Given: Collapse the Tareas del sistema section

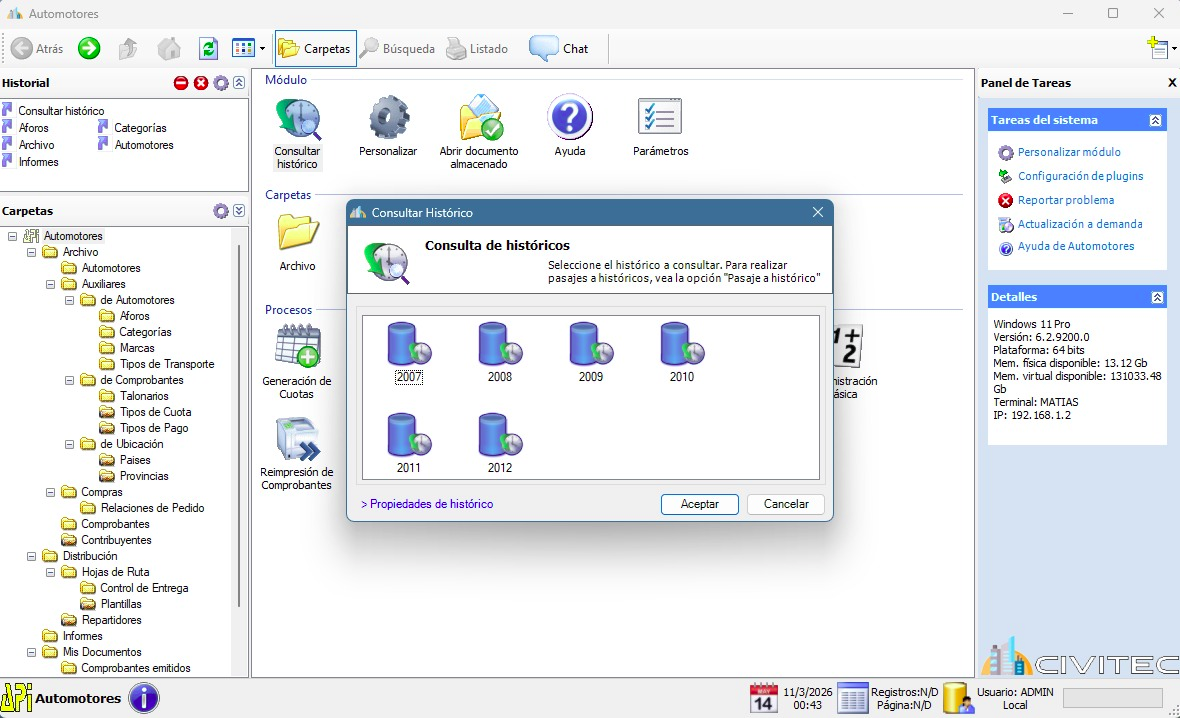Looking at the screenshot, I should tap(1155, 120).
